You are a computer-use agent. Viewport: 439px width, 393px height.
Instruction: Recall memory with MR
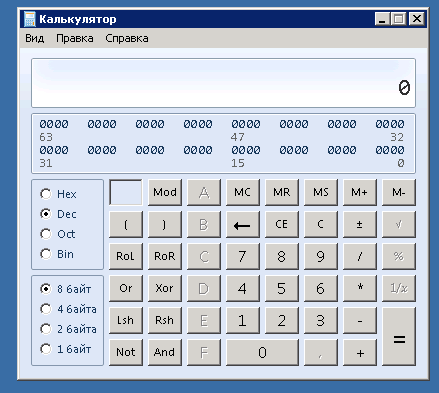pos(282,192)
